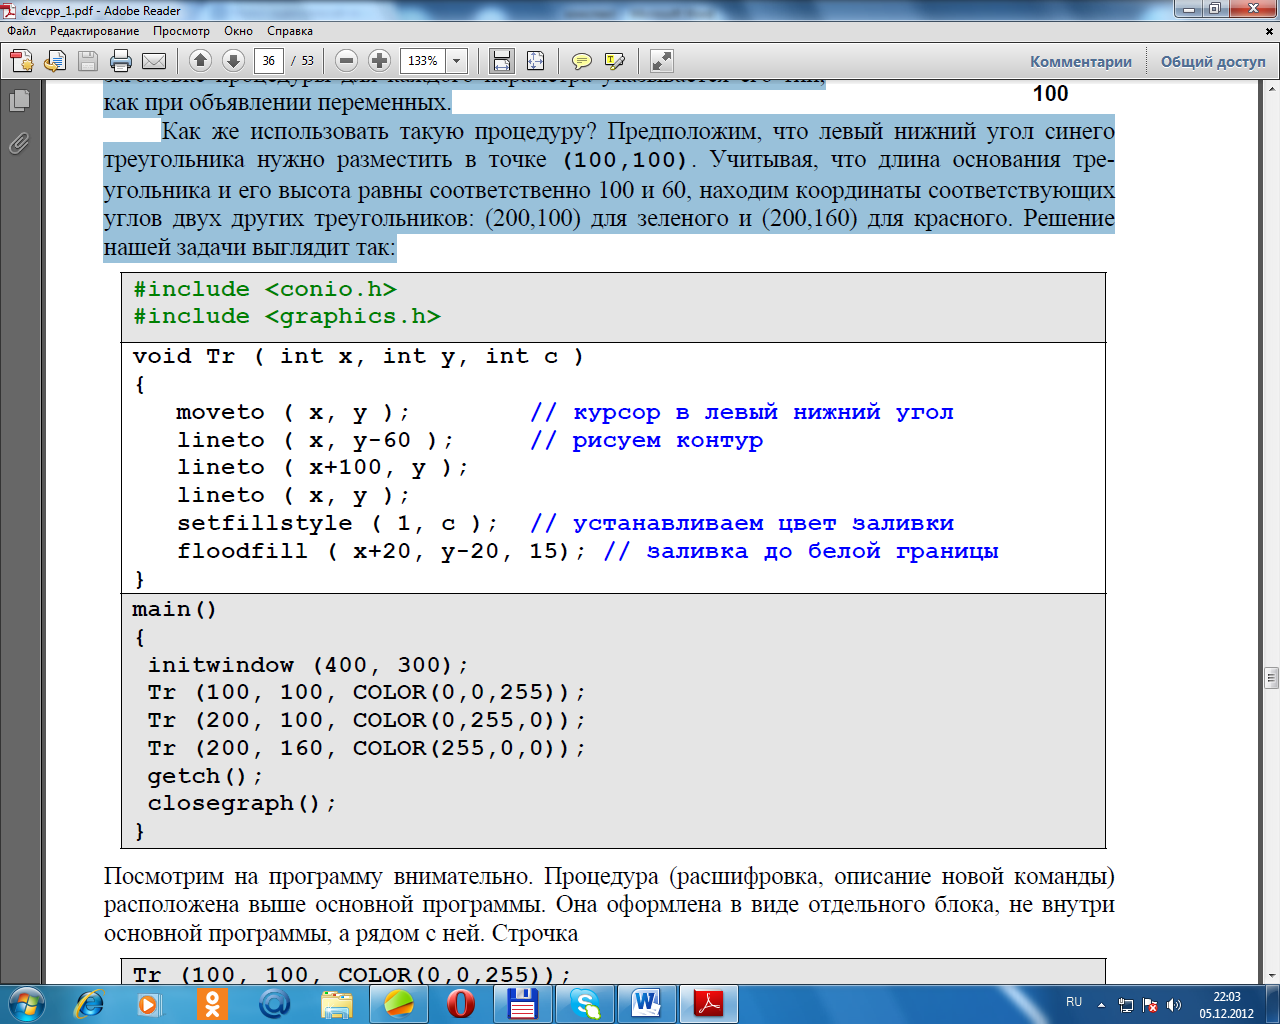Screen dimensions: 1280x1024
Task: Show hidden system tray icons arrow
Action: [1101, 1004]
